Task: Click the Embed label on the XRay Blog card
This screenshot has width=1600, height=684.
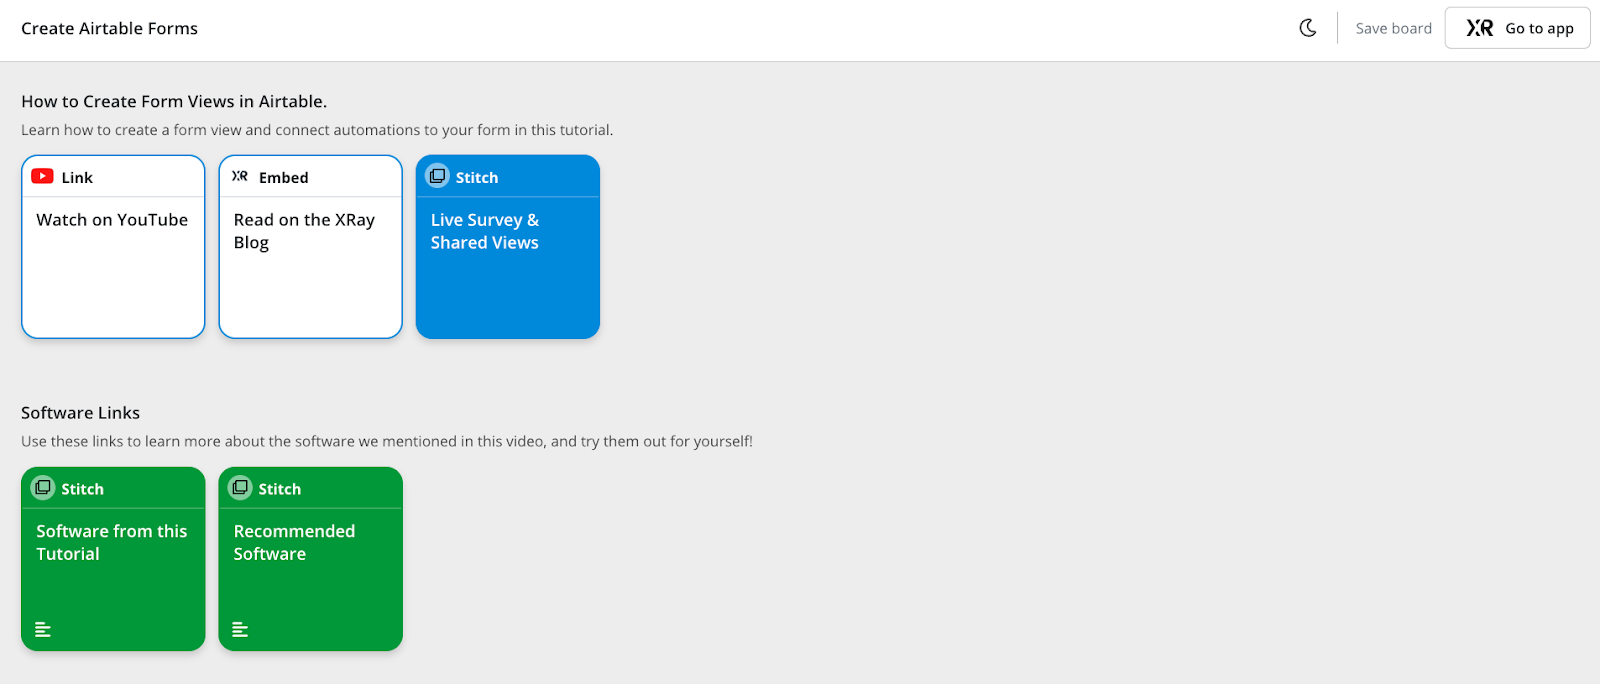Action: tap(284, 177)
